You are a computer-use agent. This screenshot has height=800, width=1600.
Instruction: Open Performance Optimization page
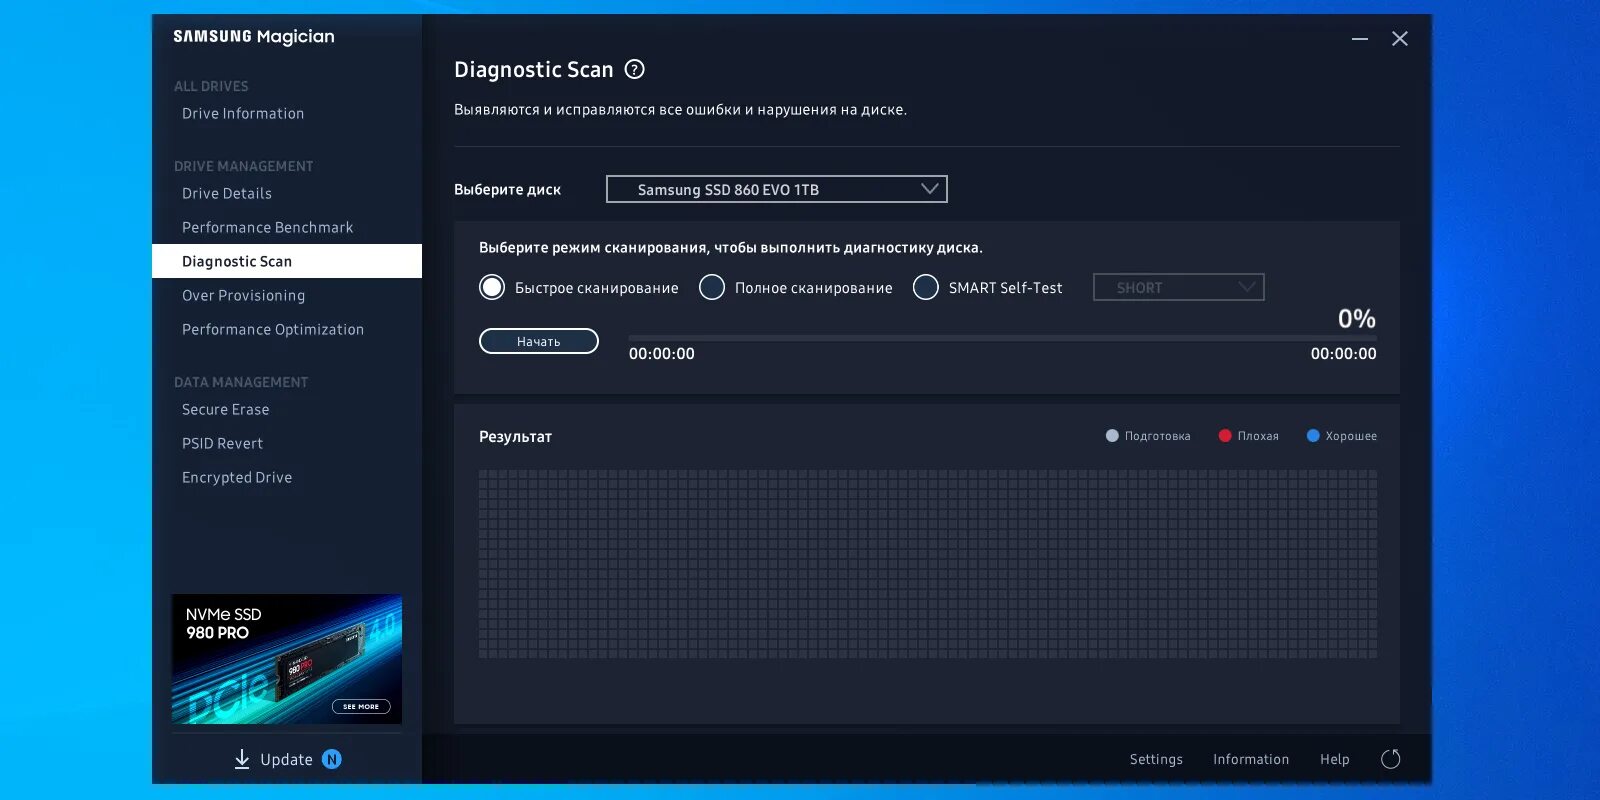coord(273,329)
